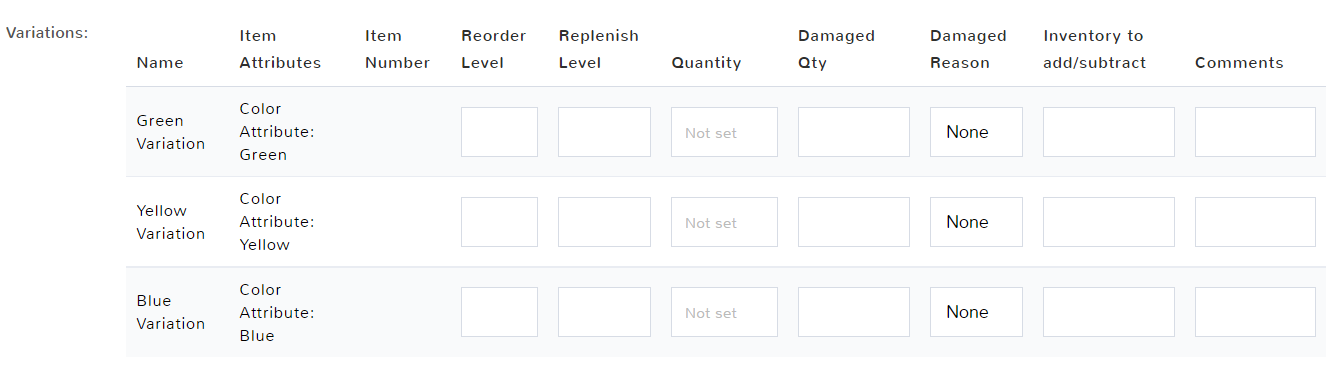The height and width of the screenshot is (381, 1335).
Task: Select Inventory to add/subtract field for Green Variation
Action: click(x=1109, y=132)
